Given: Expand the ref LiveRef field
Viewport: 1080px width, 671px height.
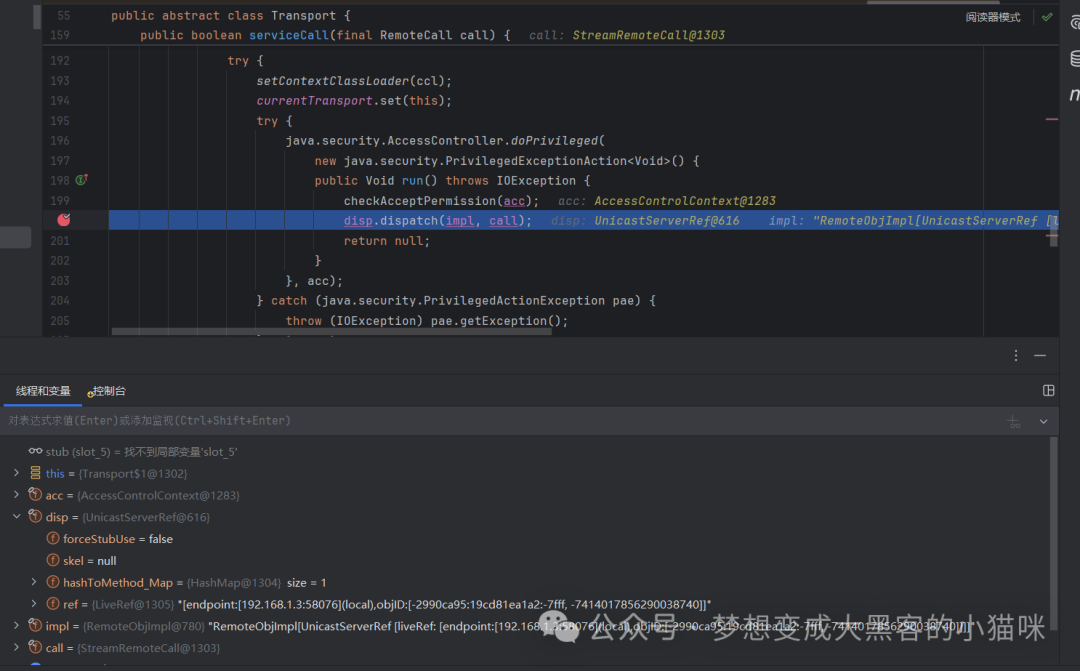Looking at the screenshot, I should pos(34,603).
